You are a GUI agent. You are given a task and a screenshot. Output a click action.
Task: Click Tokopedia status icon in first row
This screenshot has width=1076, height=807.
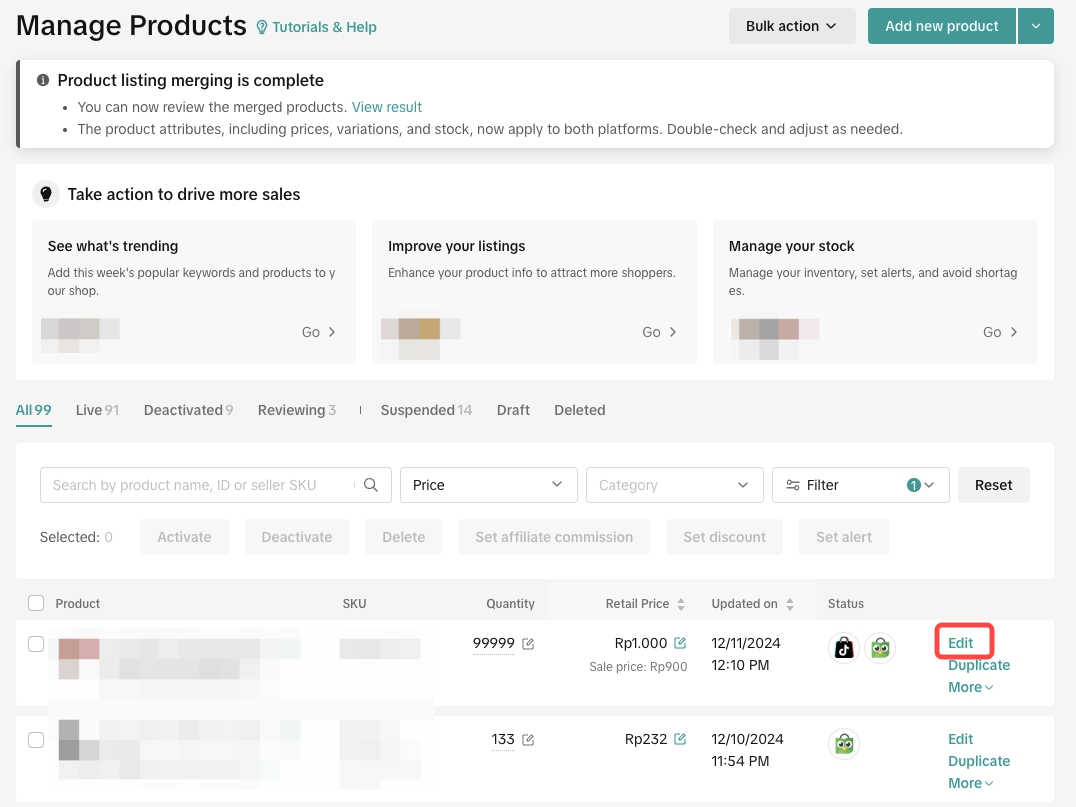tap(880, 648)
